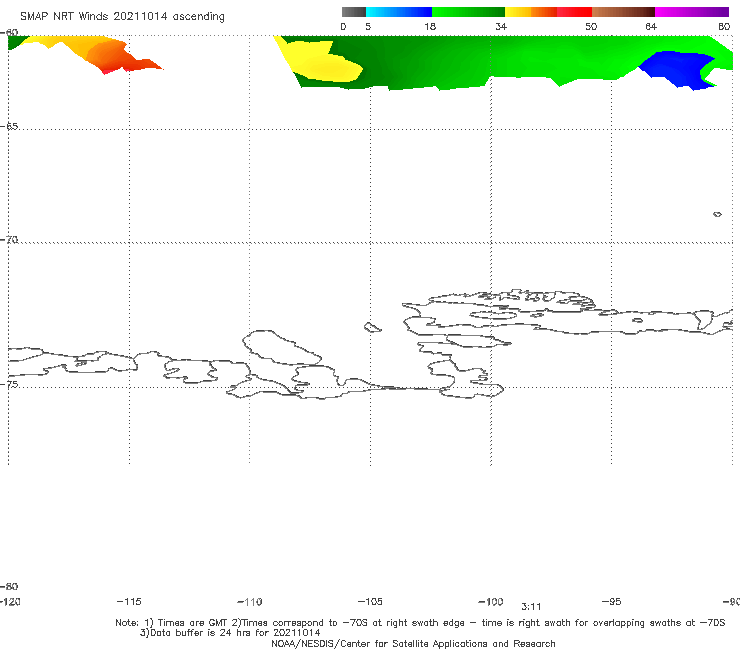Click the -65 latitude axis label
This screenshot has height=650, width=740.
9,126
